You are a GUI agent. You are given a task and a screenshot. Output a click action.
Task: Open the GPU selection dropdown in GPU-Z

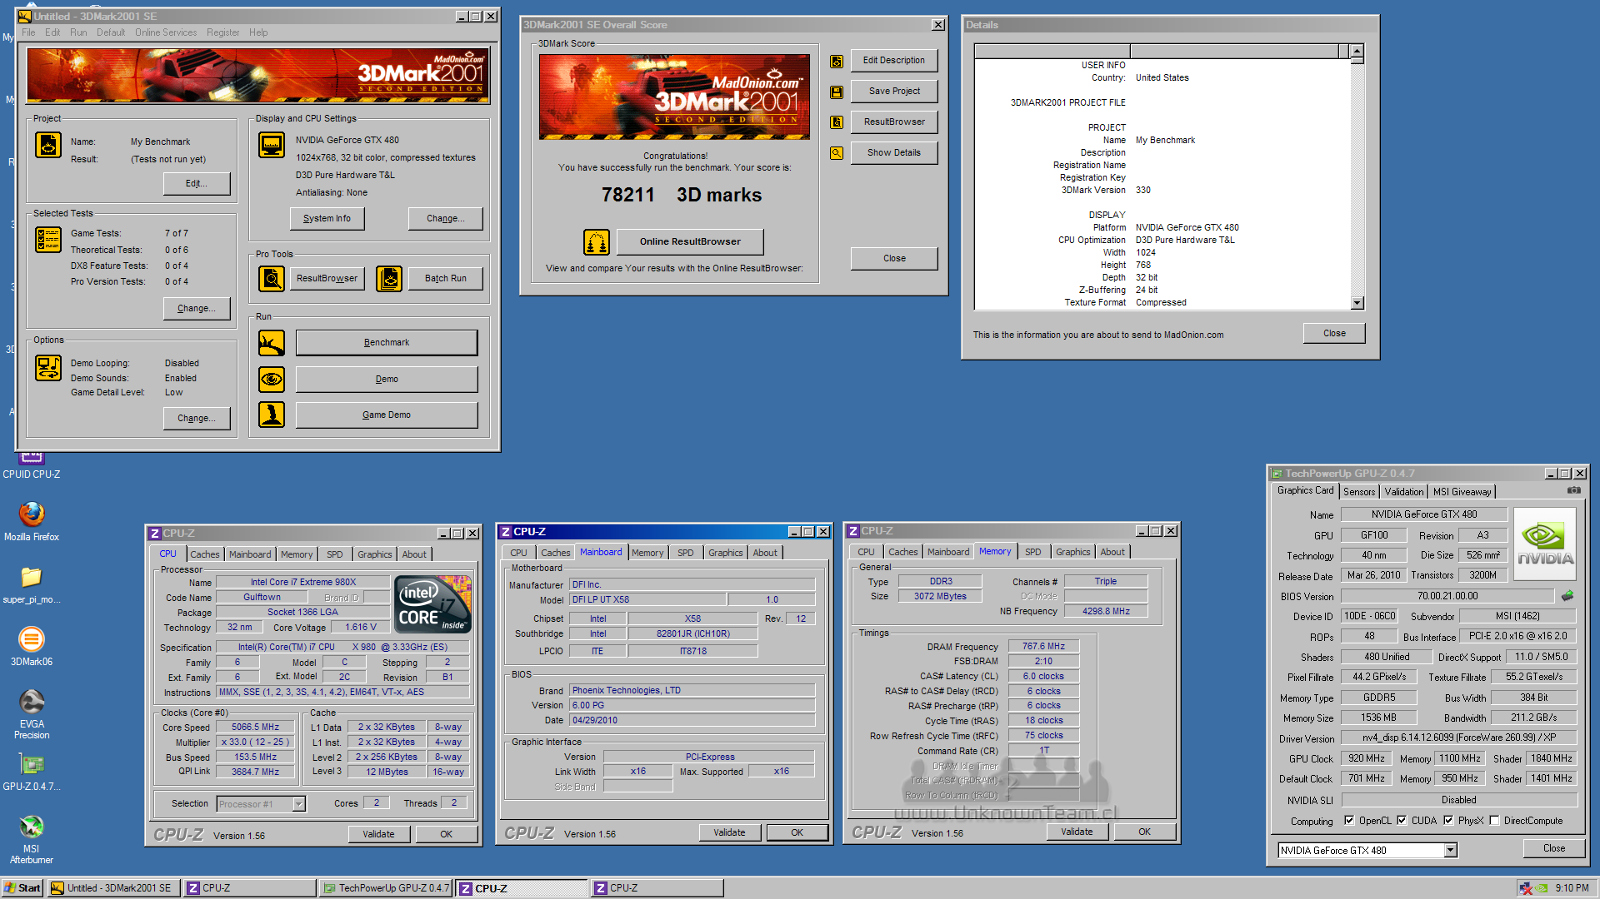click(1450, 850)
